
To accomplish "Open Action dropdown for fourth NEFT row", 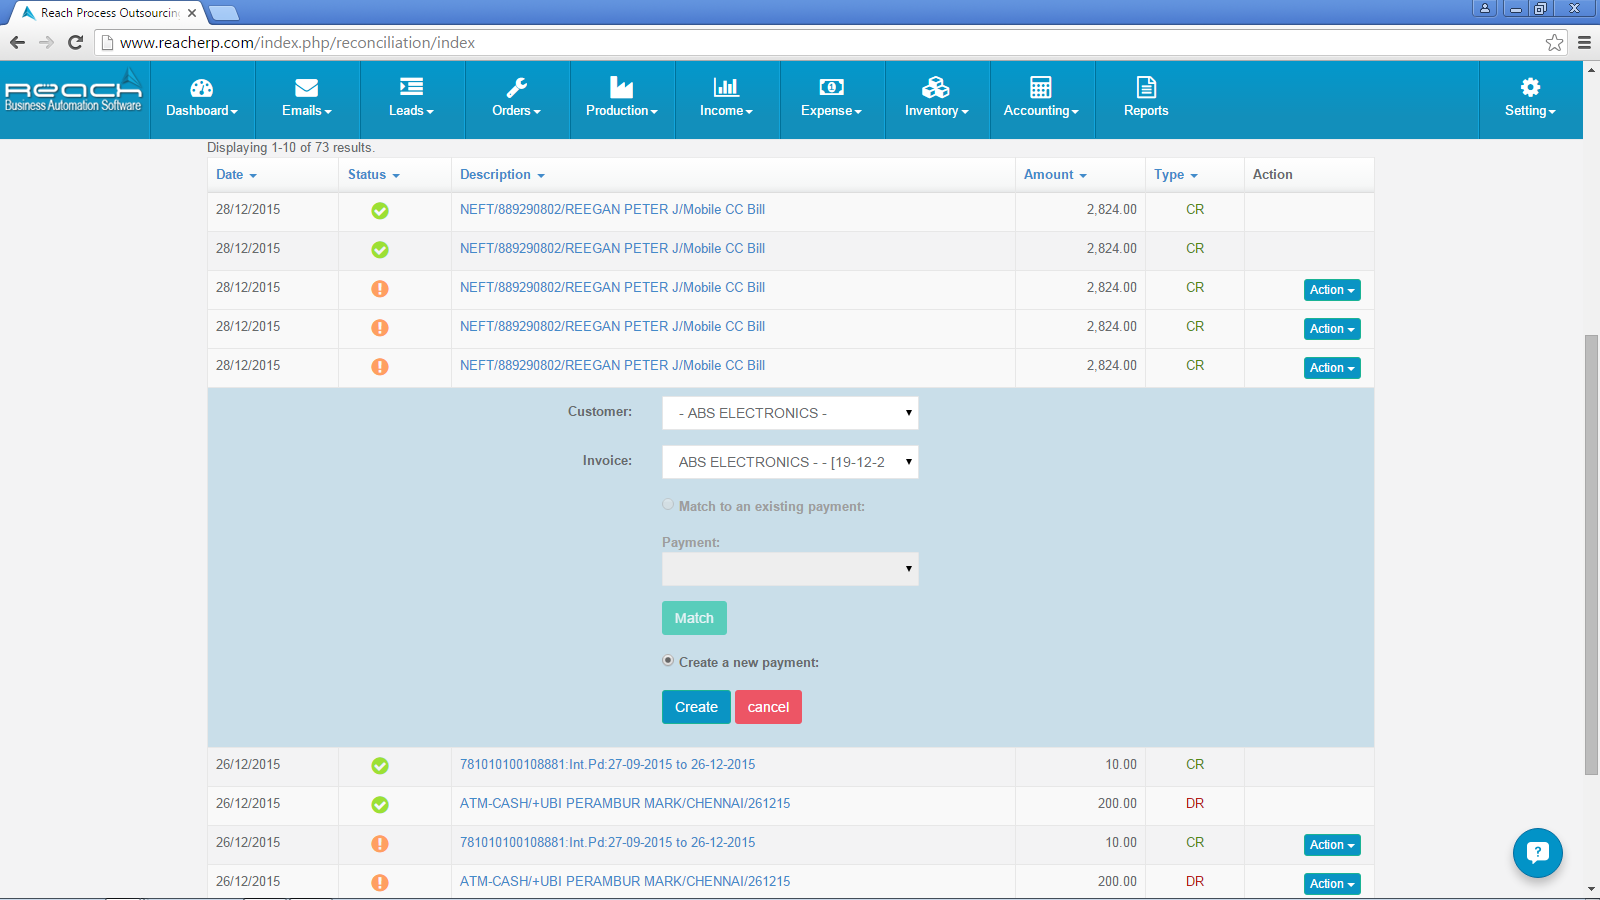I will [1332, 329].
